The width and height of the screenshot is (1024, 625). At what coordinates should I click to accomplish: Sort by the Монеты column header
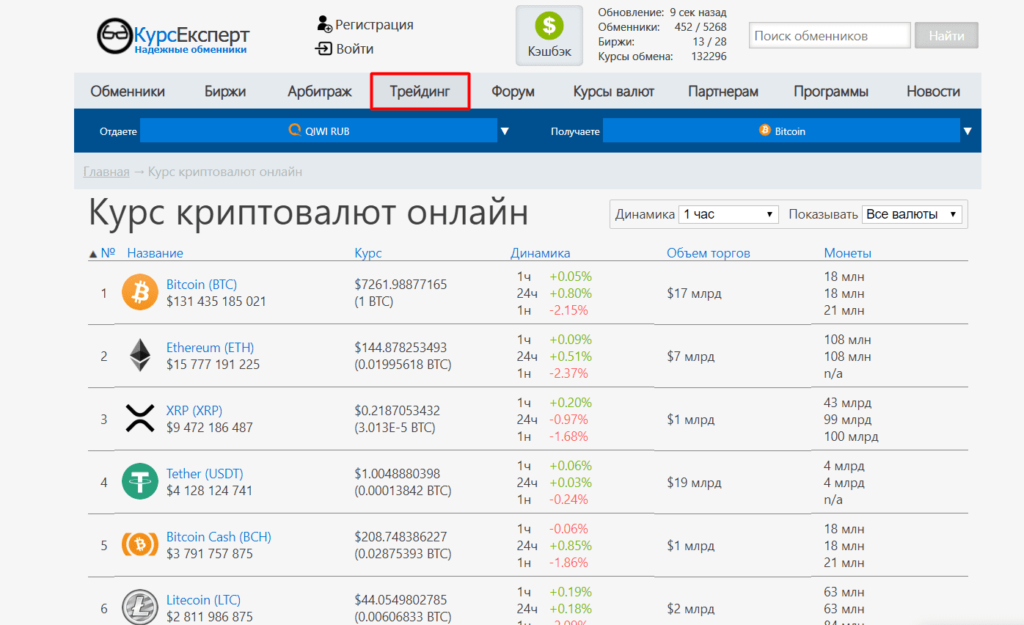point(847,253)
